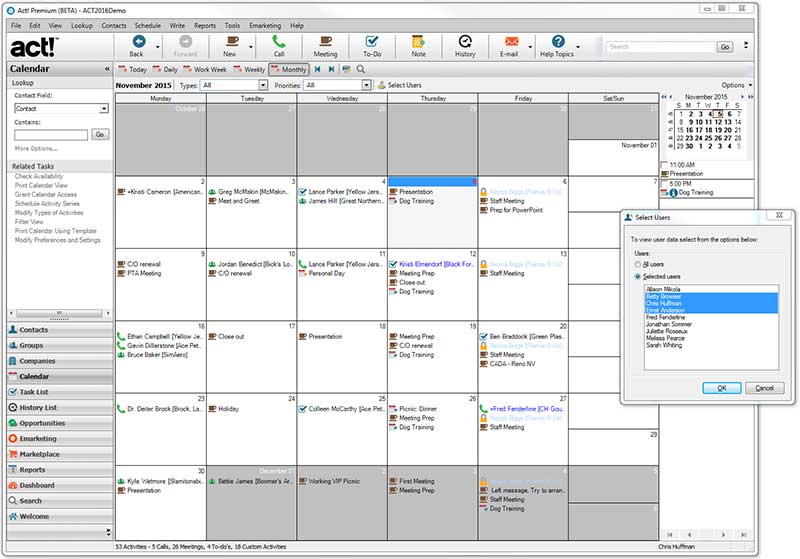This screenshot has height=559, width=800.
Task: Expand navigation pane overflow chevron
Action: [108, 532]
